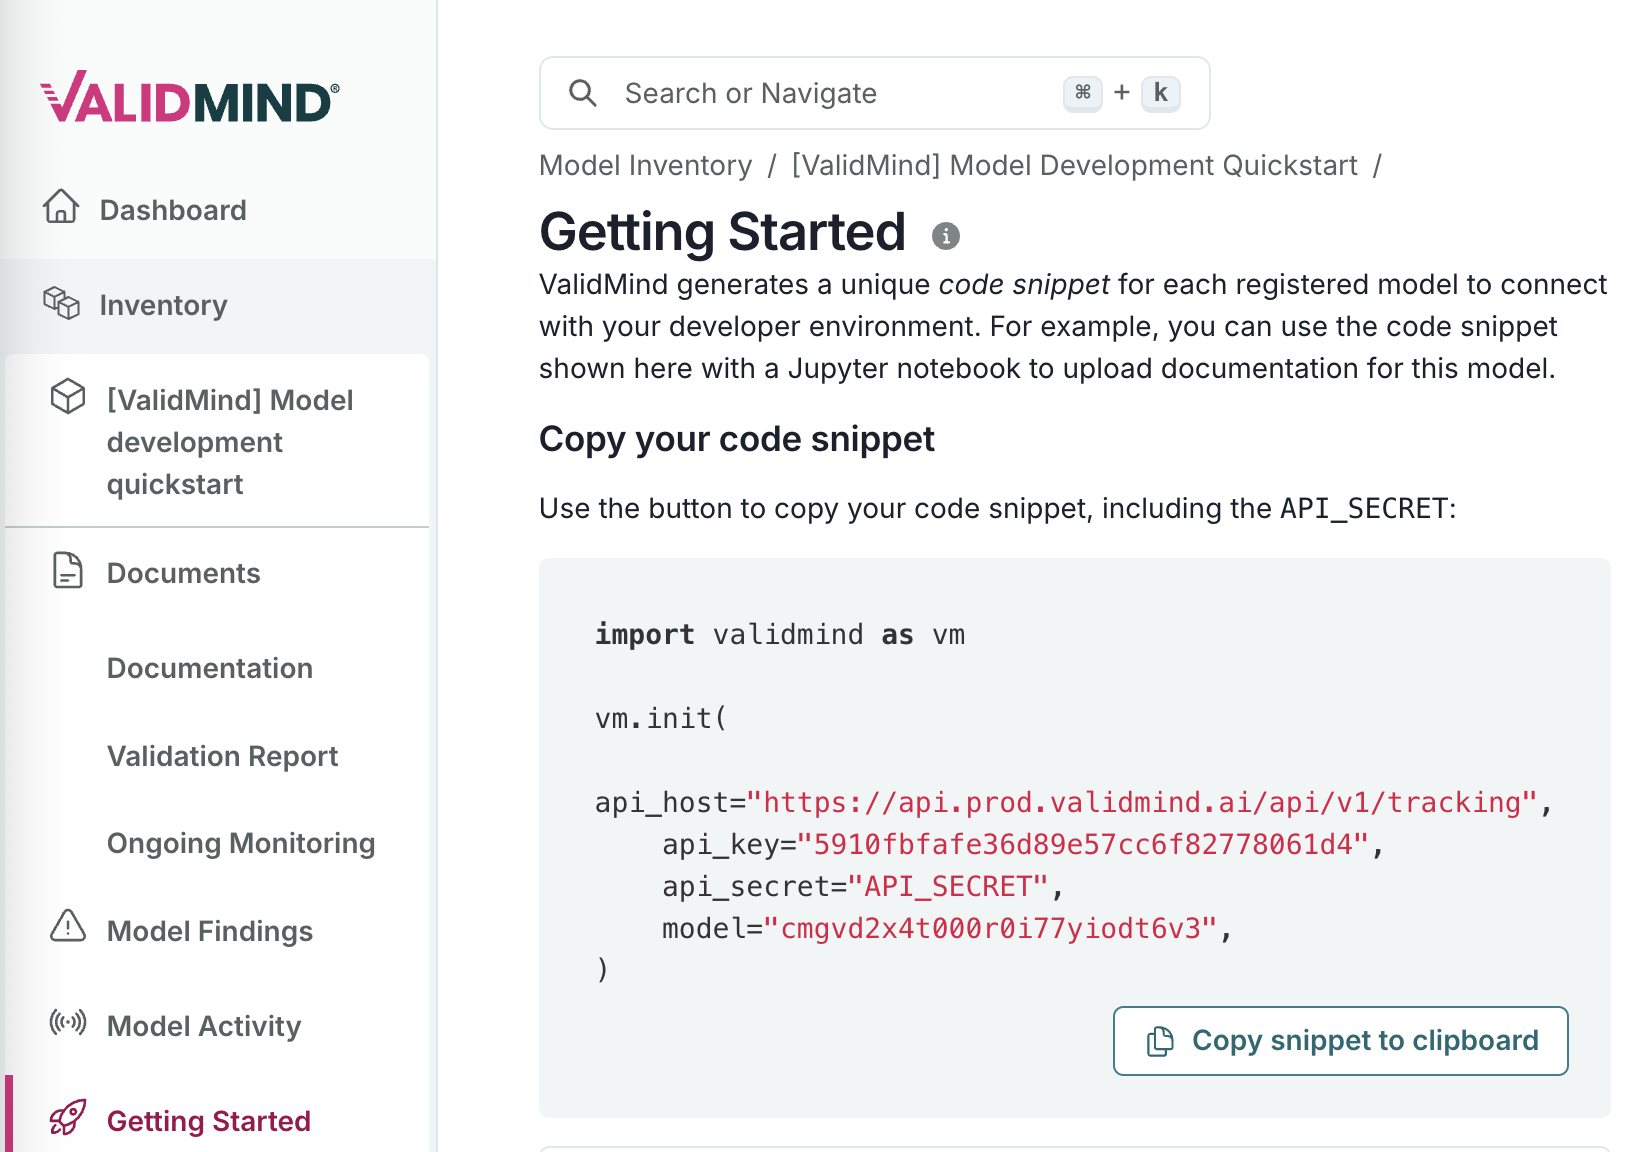Open Model Inventory via the breadcrumb

[x=645, y=165]
